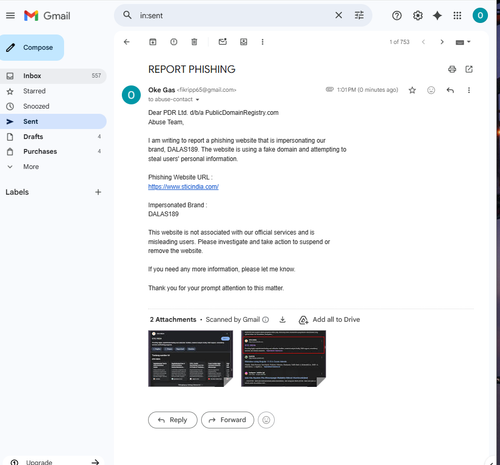Click the Forward button
The width and height of the screenshot is (500, 465).
point(228,420)
